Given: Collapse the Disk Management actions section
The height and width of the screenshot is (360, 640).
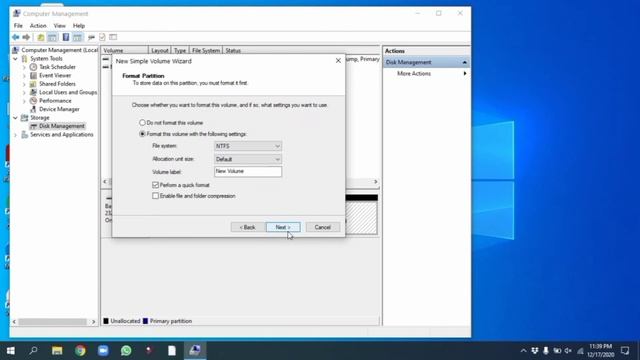Looking at the screenshot, I should pos(464,62).
